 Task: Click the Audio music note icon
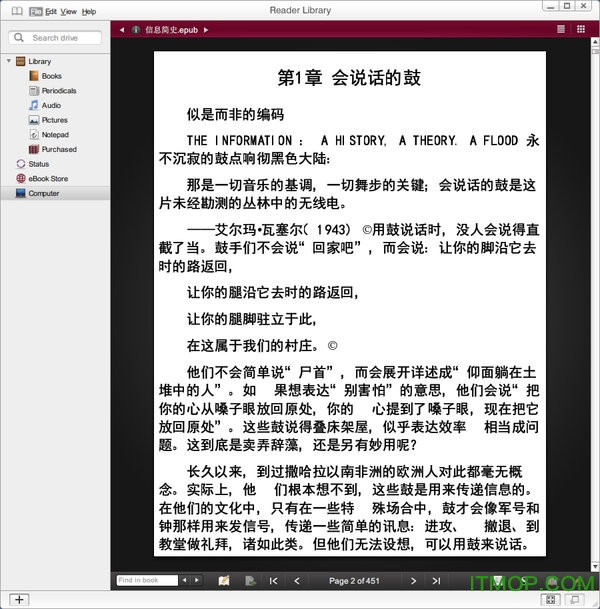tap(34, 105)
